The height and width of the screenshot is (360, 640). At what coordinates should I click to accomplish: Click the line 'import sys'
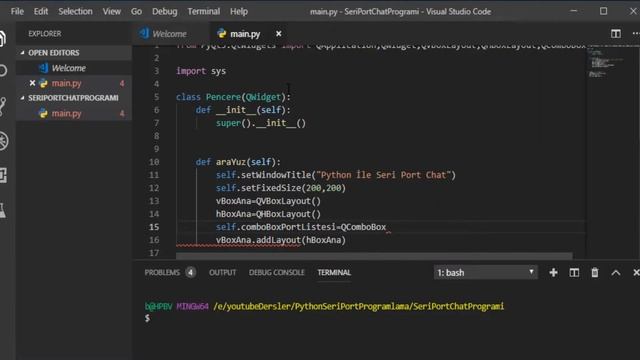[x=201, y=71]
